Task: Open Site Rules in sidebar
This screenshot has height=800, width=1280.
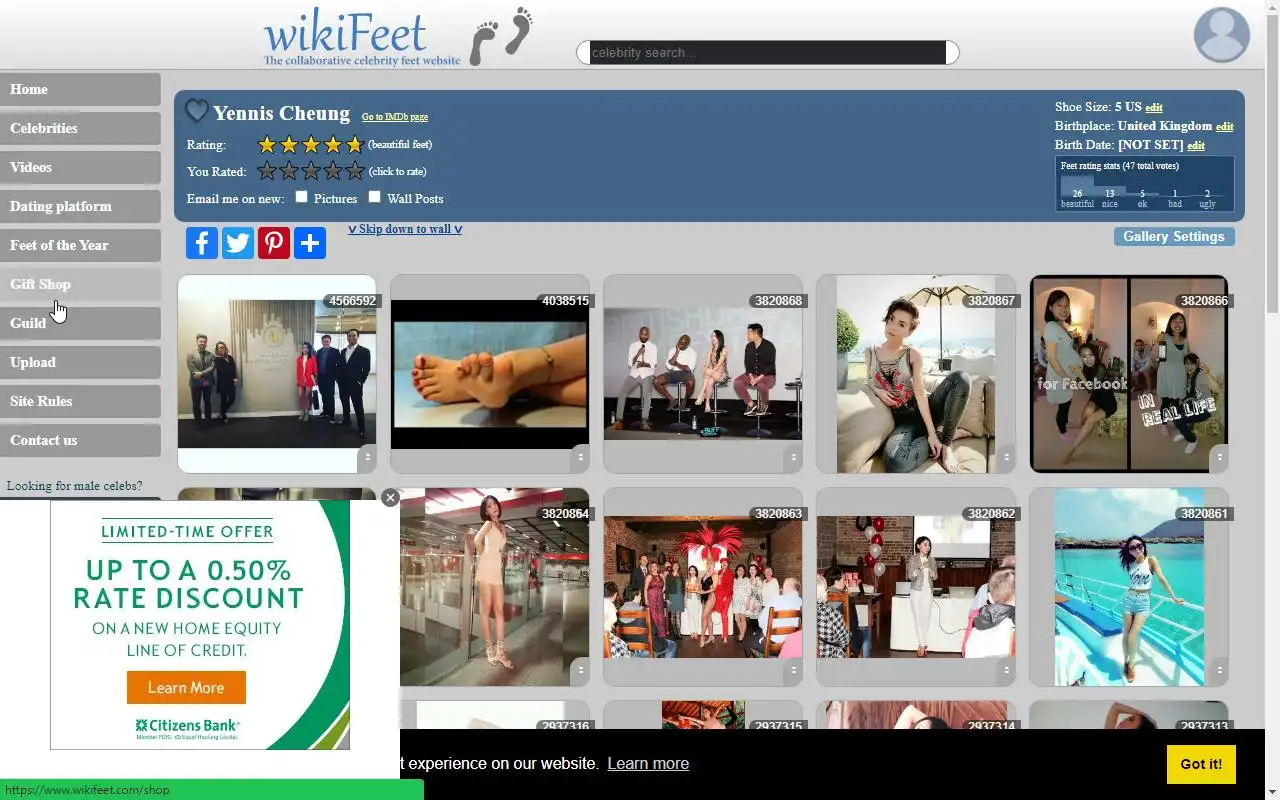Action: click(80, 401)
